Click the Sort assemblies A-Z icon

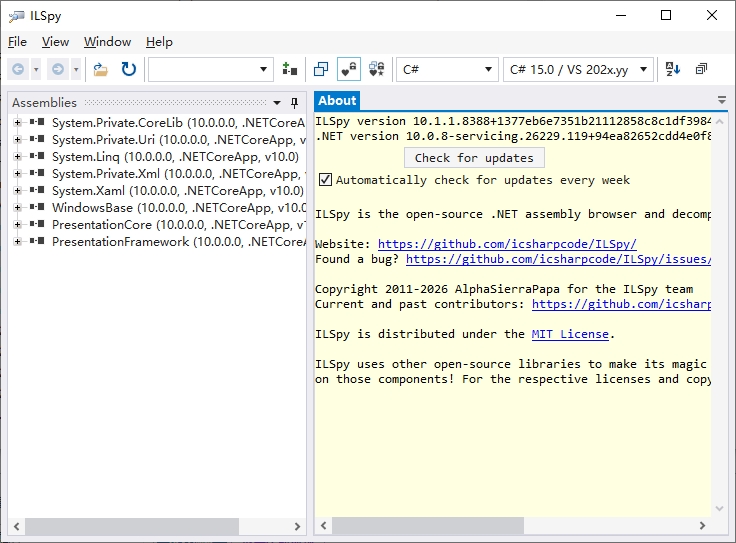point(673,69)
